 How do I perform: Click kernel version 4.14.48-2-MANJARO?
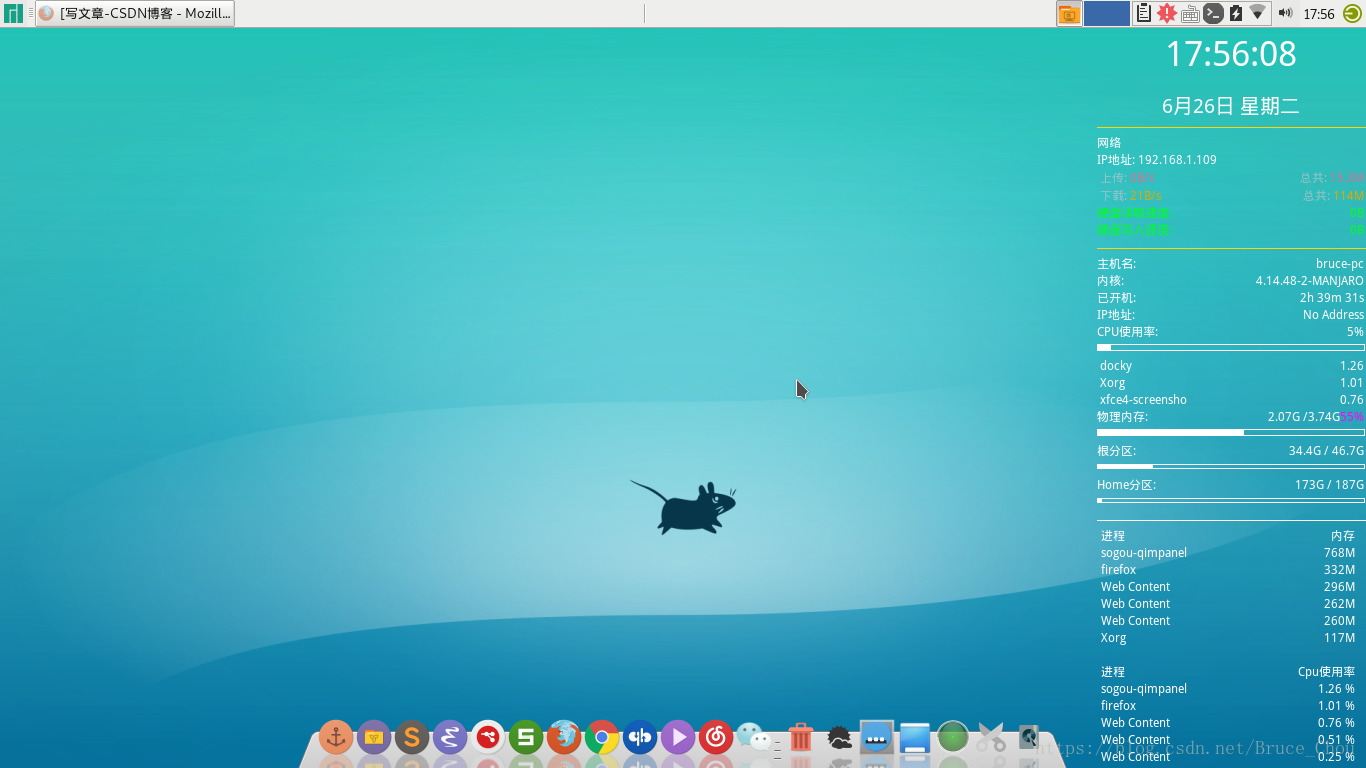pos(1310,281)
